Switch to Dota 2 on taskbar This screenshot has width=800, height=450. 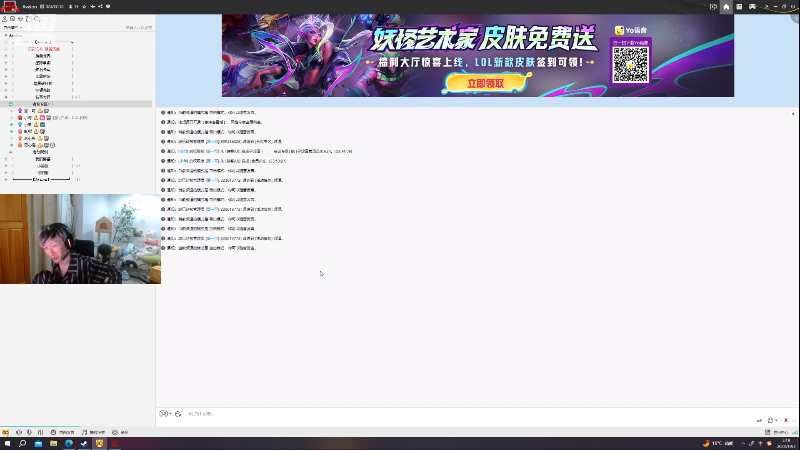114,443
